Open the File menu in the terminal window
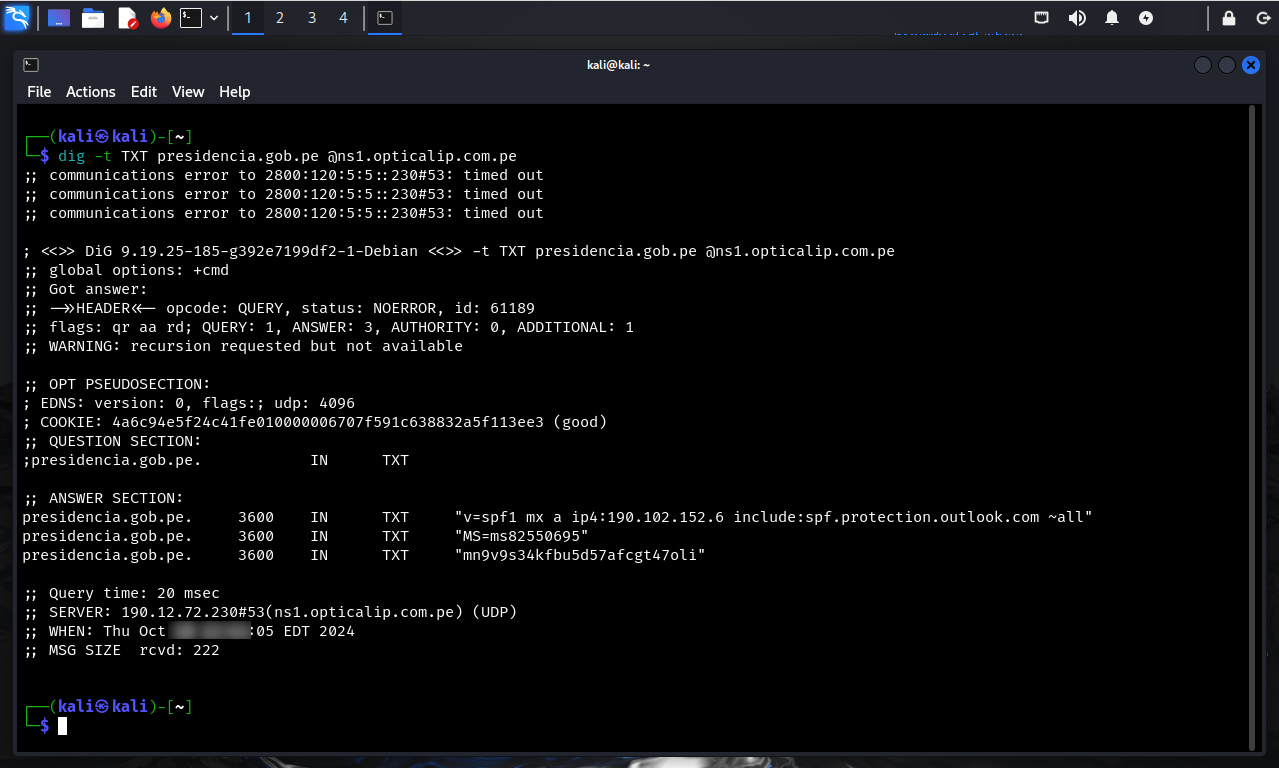 38,91
